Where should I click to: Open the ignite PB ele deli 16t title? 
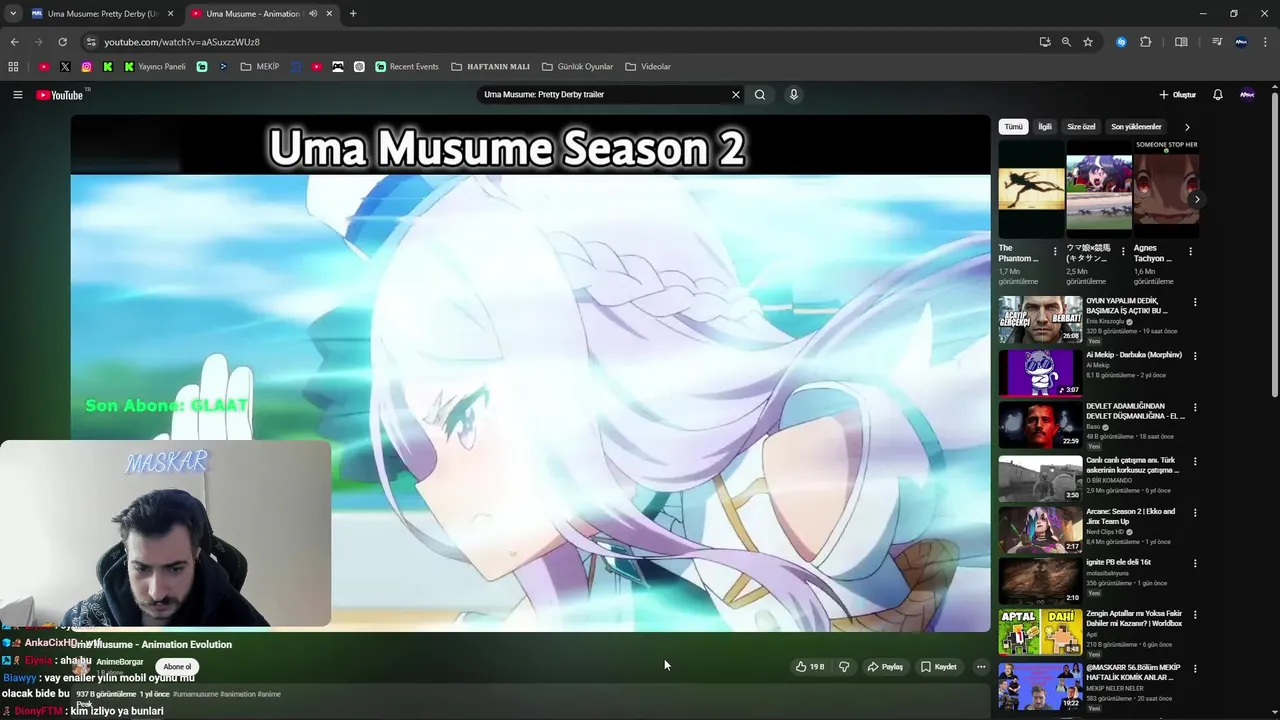(x=1118, y=562)
